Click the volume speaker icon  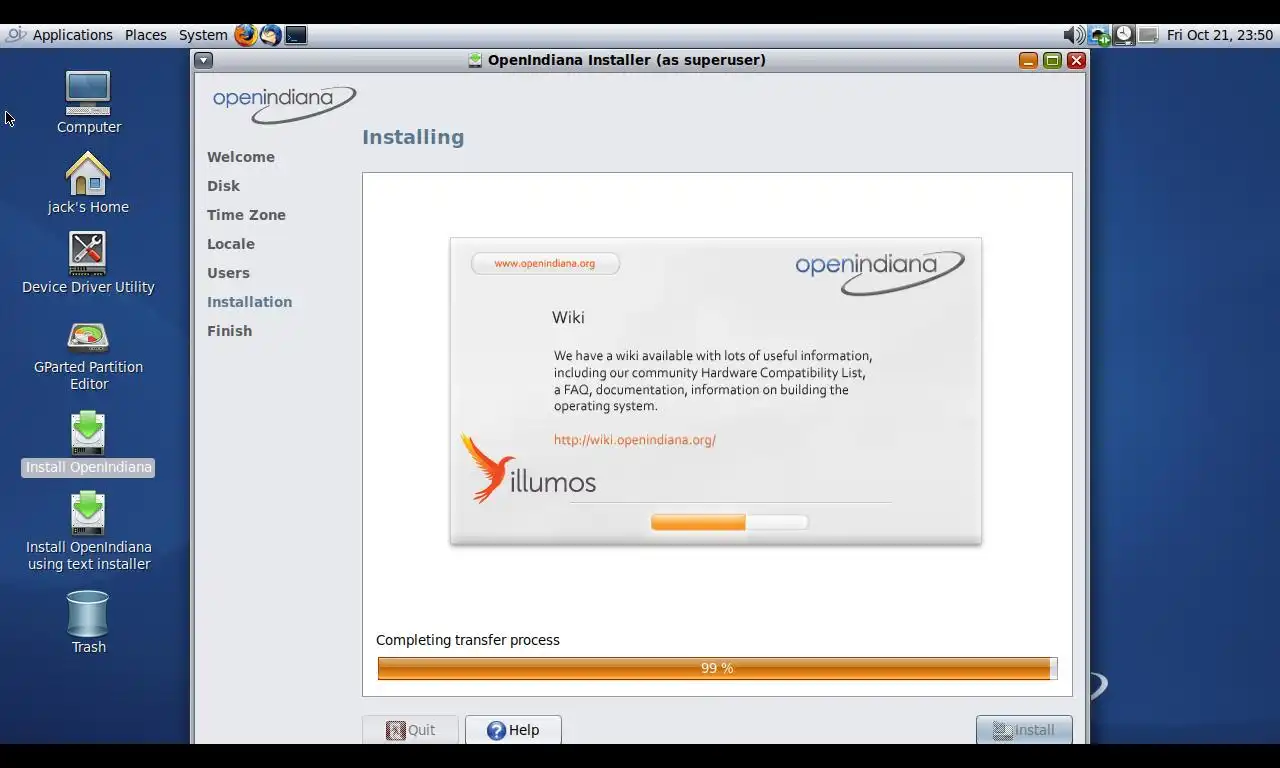coord(1074,35)
